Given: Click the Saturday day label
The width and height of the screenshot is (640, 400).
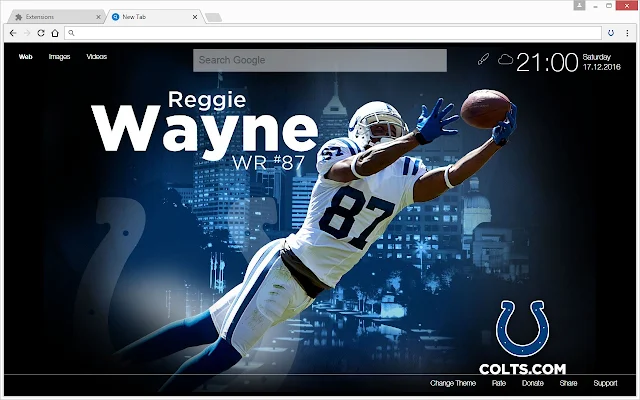Looking at the screenshot, I should (597, 57).
